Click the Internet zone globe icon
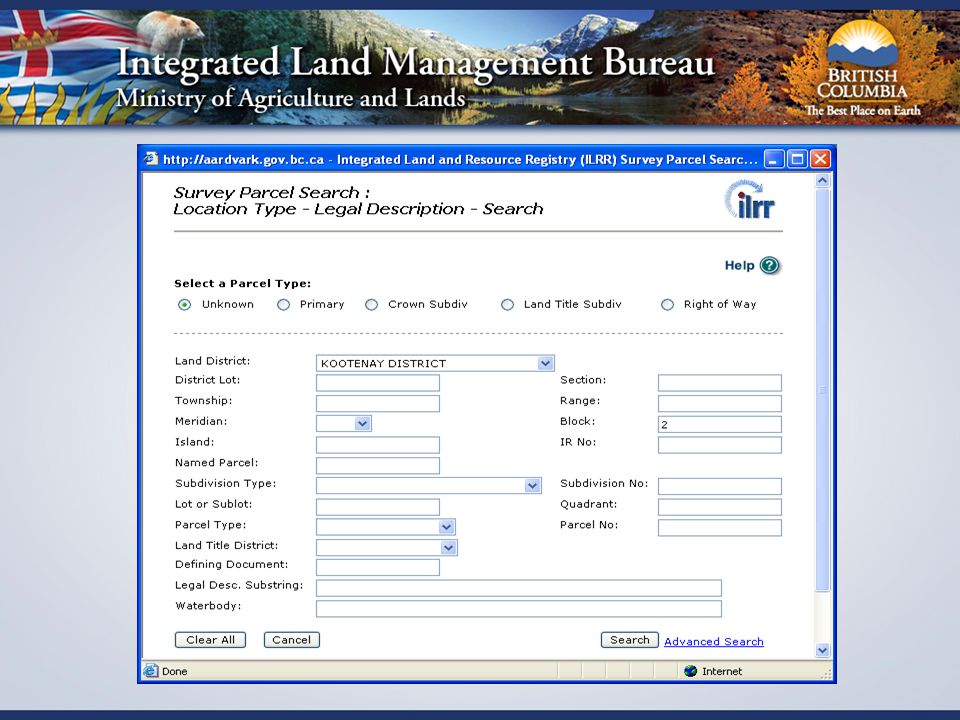The image size is (960, 720). 691,671
